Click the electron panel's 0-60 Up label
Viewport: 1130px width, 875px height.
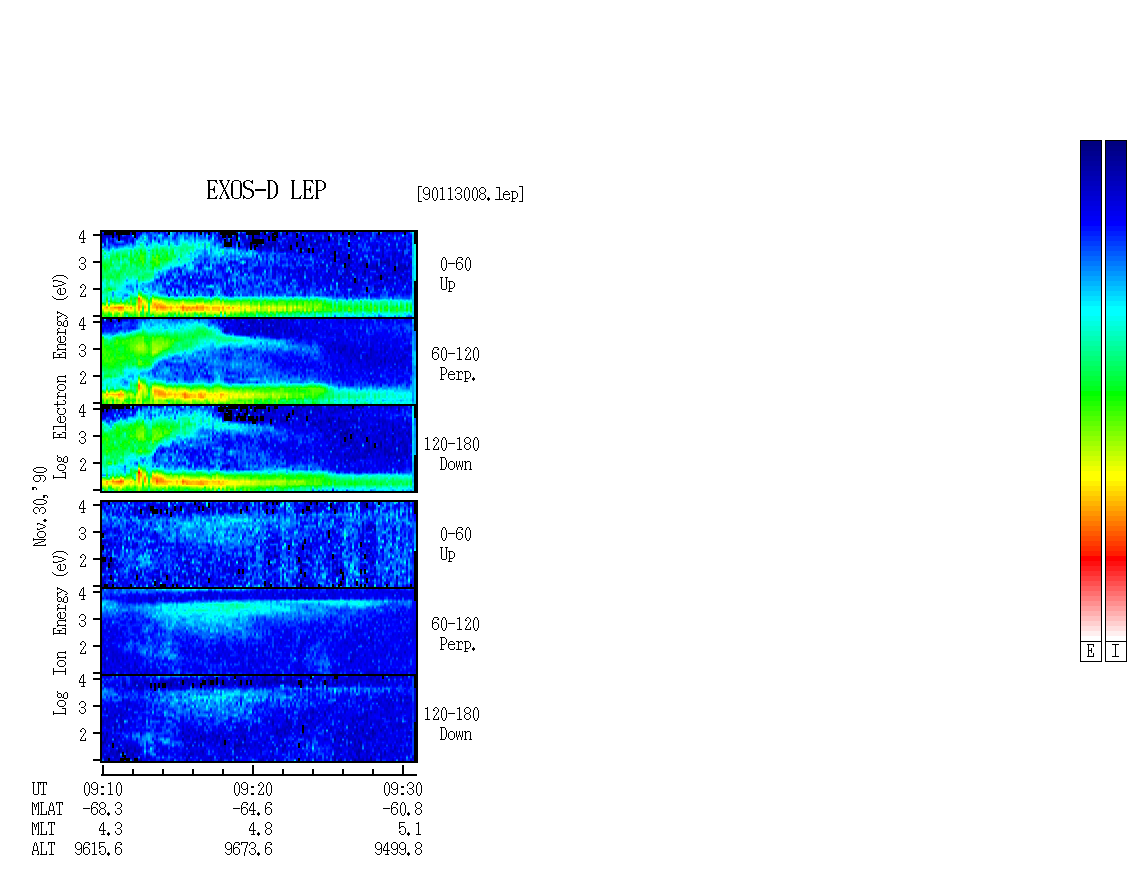[455, 274]
